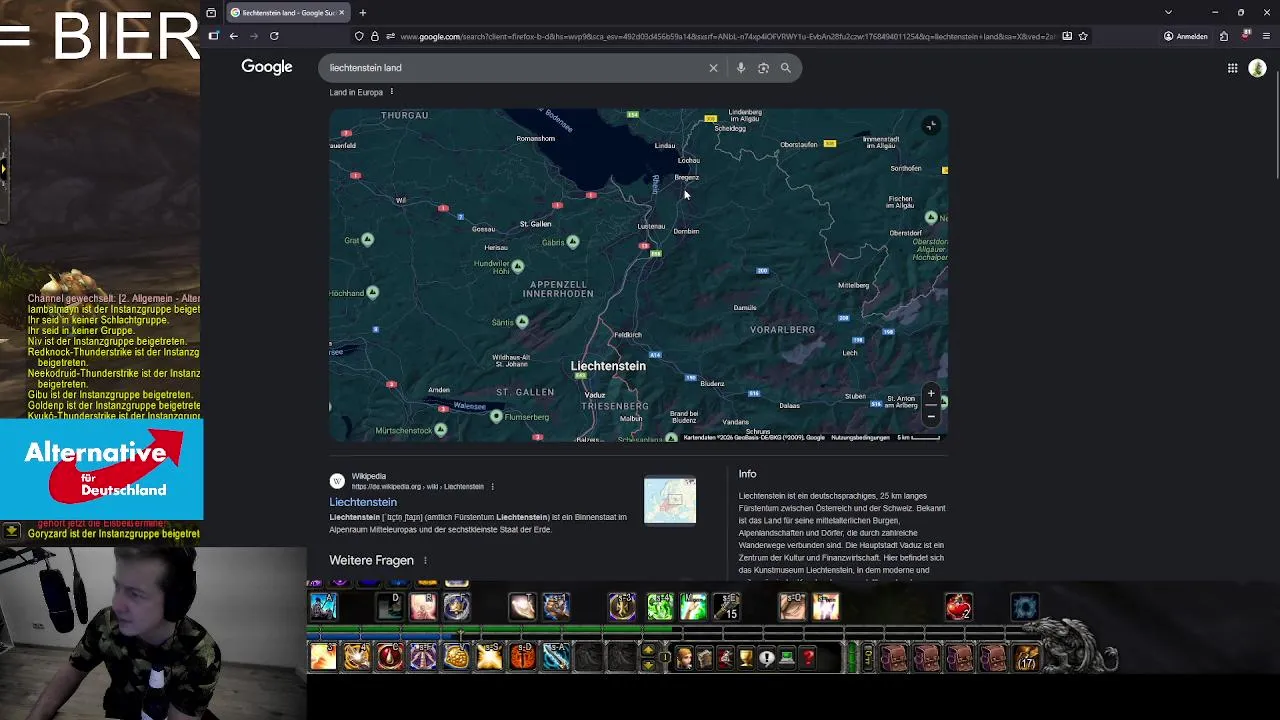Image resolution: width=1280 pixels, height=720 pixels.
Task: Open the main backpack showing 17
Action: pos(1027,657)
